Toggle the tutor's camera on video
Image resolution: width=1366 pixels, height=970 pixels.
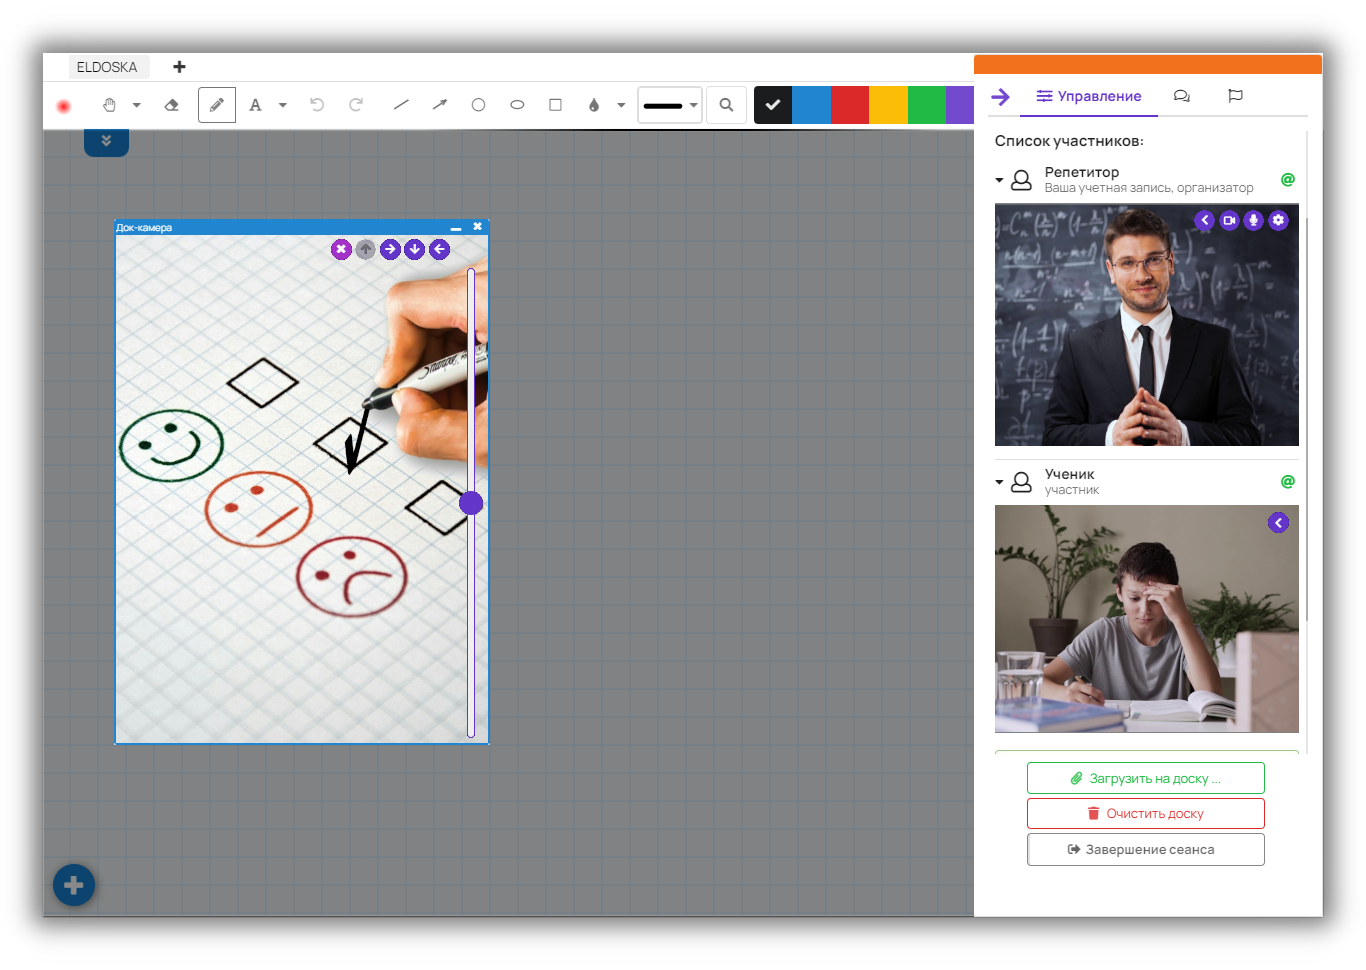[x=1229, y=220]
